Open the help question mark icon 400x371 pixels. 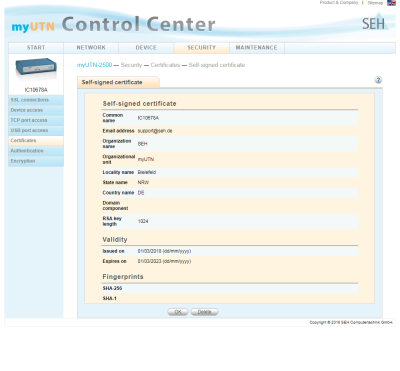[x=378, y=80]
